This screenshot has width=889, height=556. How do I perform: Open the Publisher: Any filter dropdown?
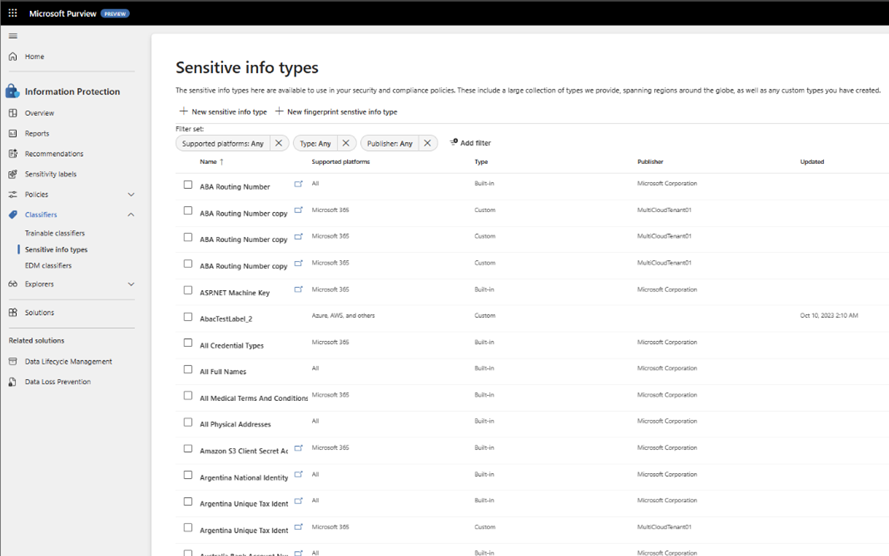pos(390,143)
